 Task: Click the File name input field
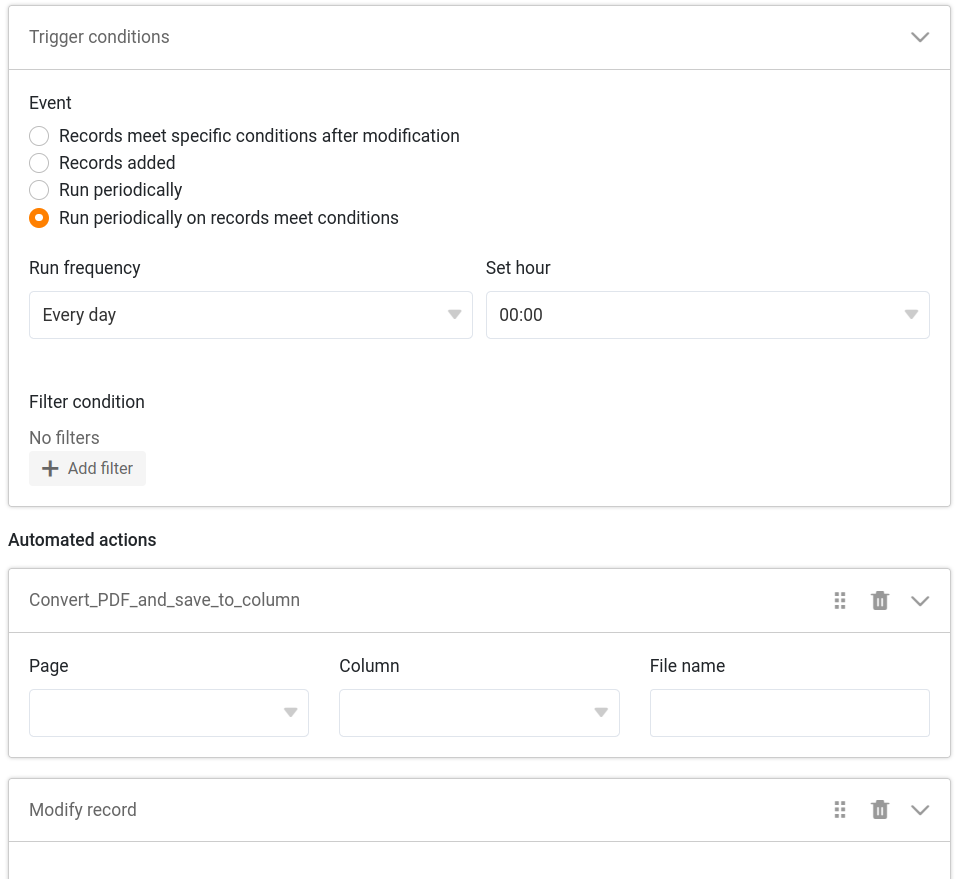[789, 713]
